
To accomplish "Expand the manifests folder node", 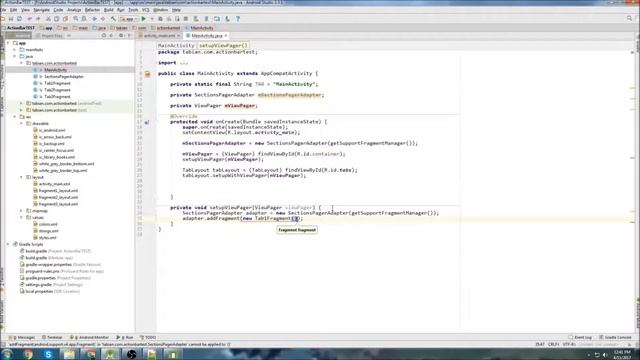I will 15,50.
